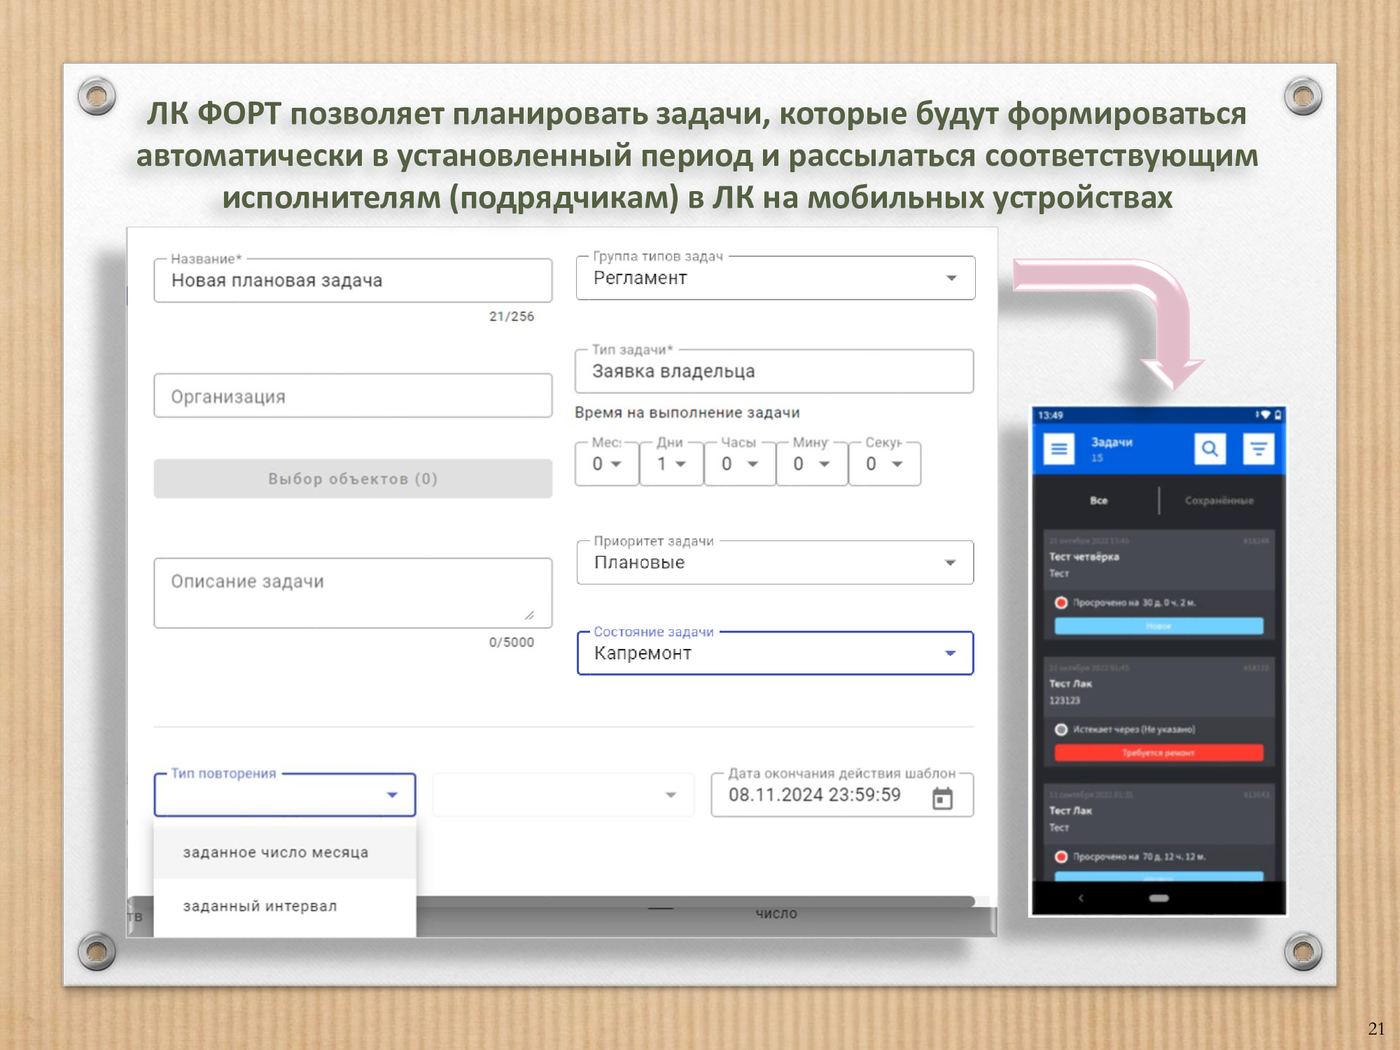Open the Тест Лак 123123 task card

[x=1159, y=712]
